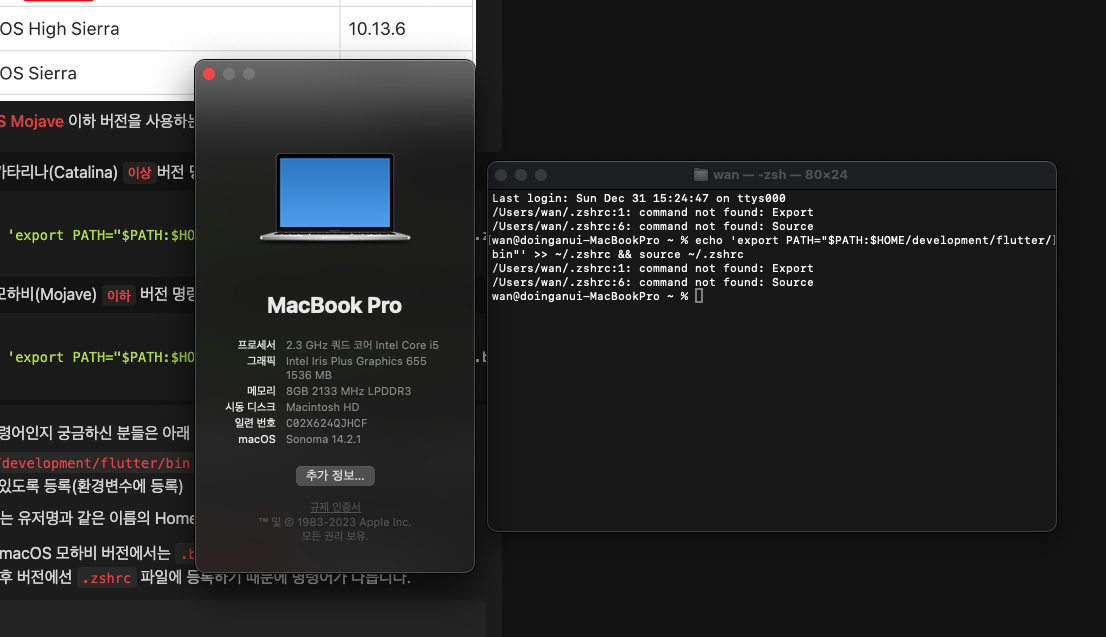Click the Last login line in Terminal
The width and height of the screenshot is (1106, 637).
pos(638,198)
